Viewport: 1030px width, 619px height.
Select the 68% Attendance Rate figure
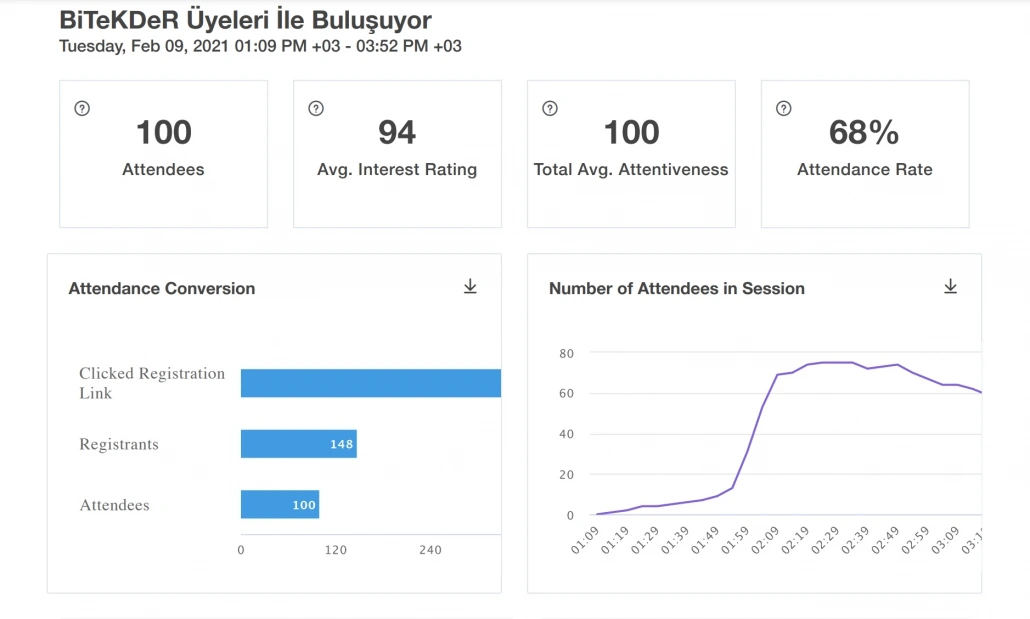click(x=864, y=132)
